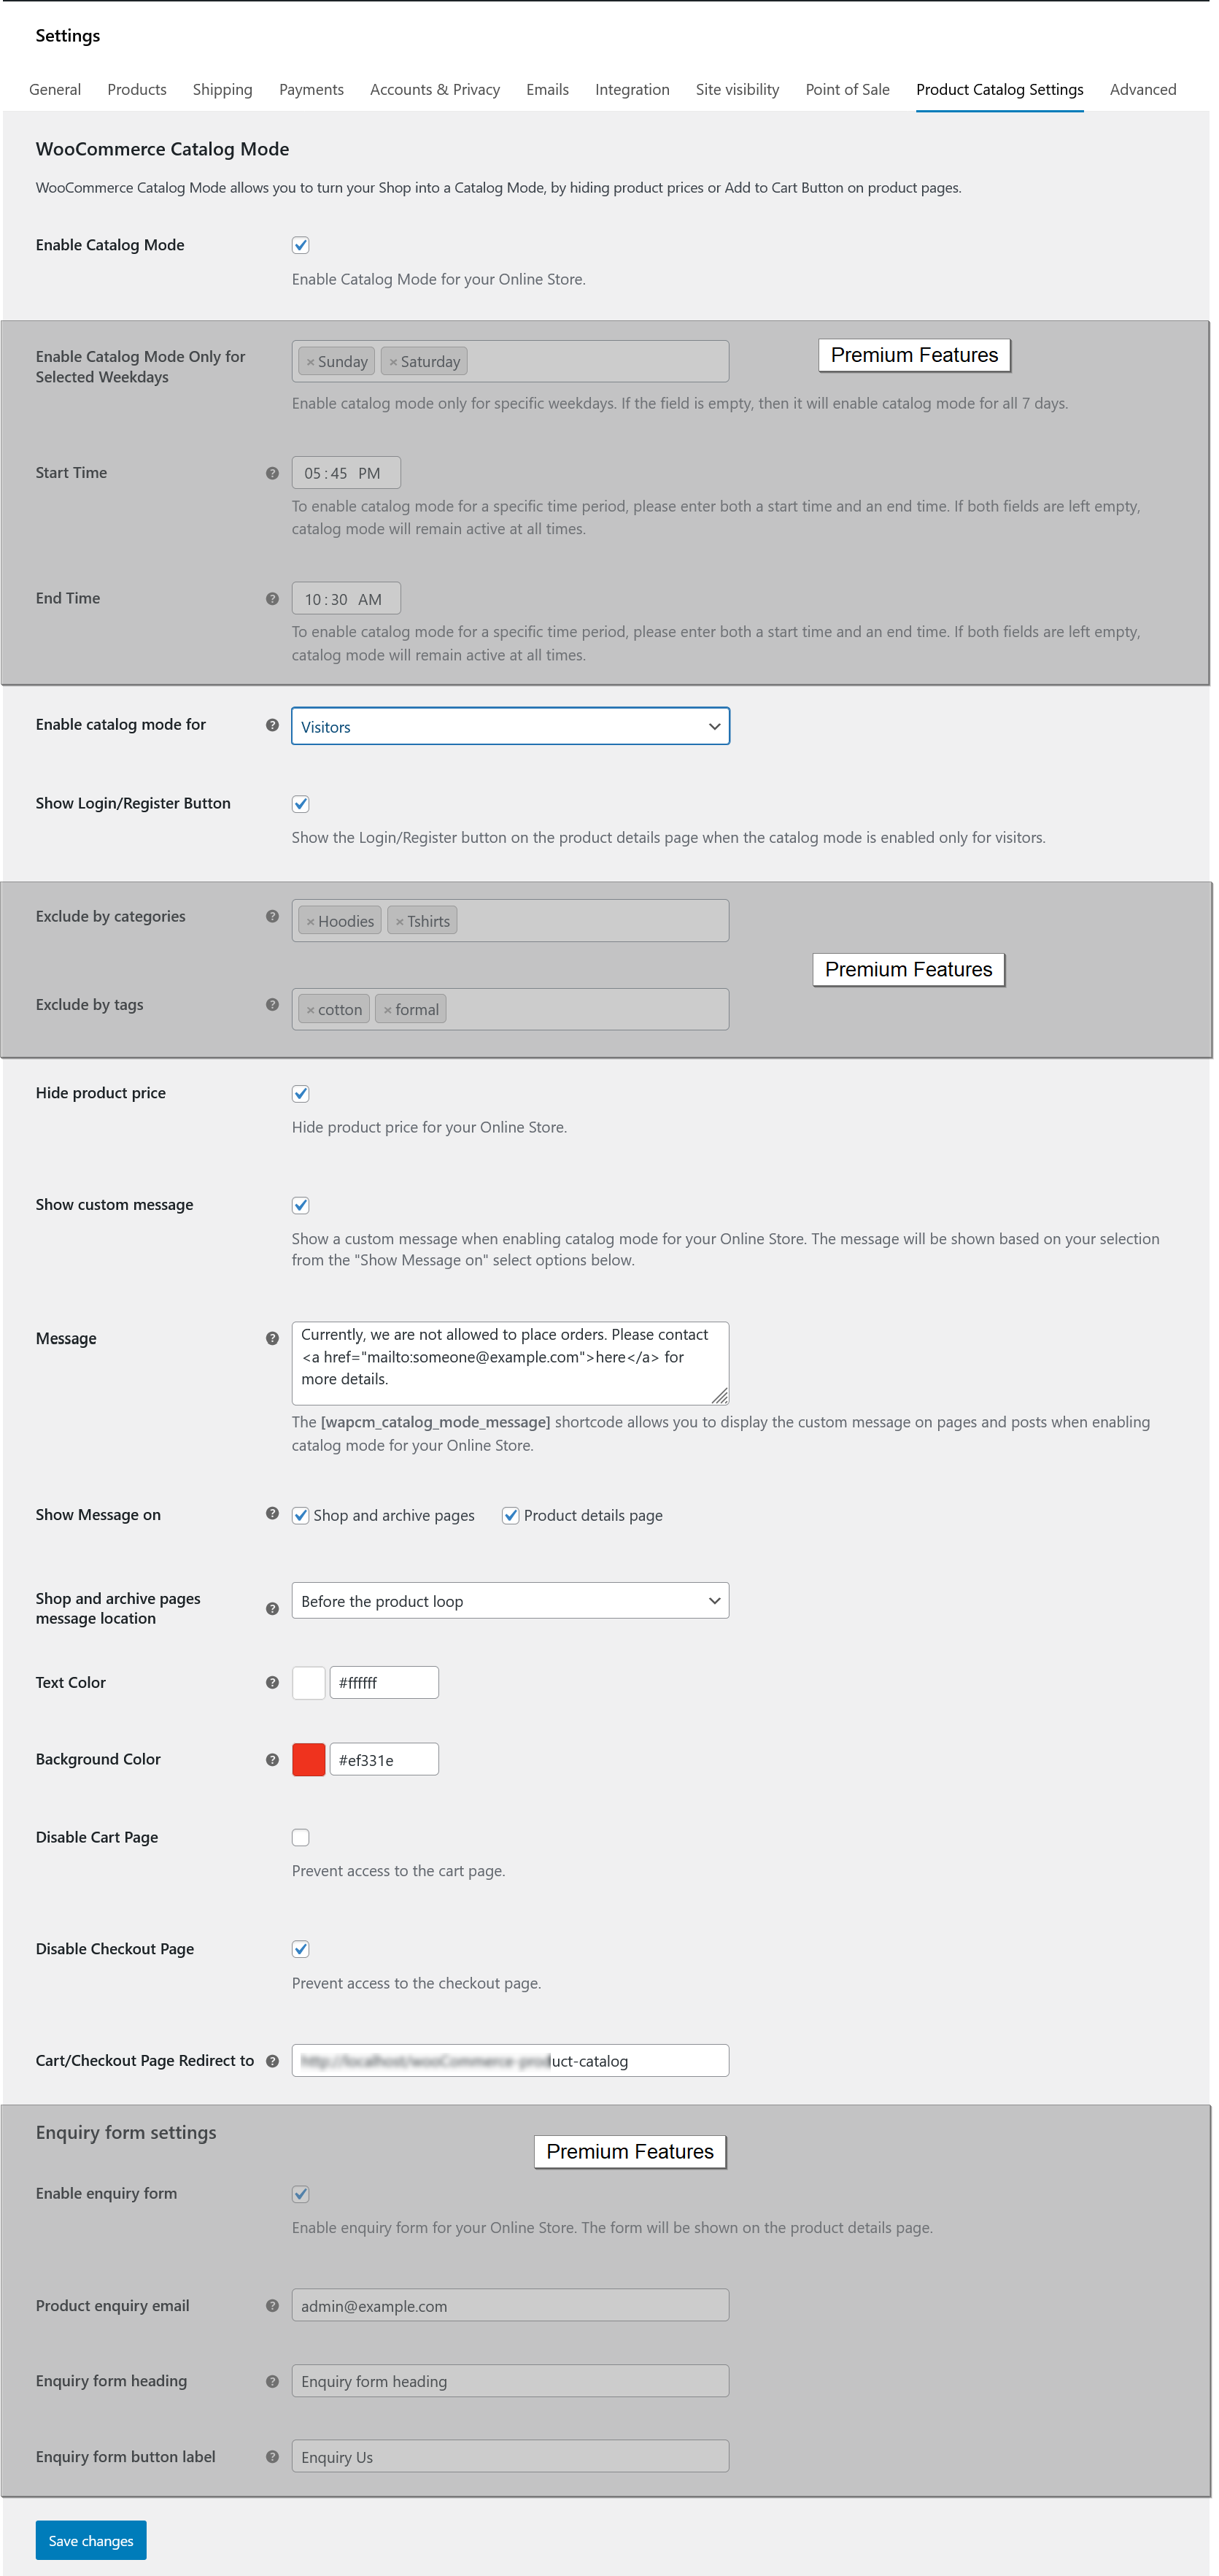Click help icon beside Cart/Checkout Page Redirect to
1219x2576 pixels.
click(272, 2060)
